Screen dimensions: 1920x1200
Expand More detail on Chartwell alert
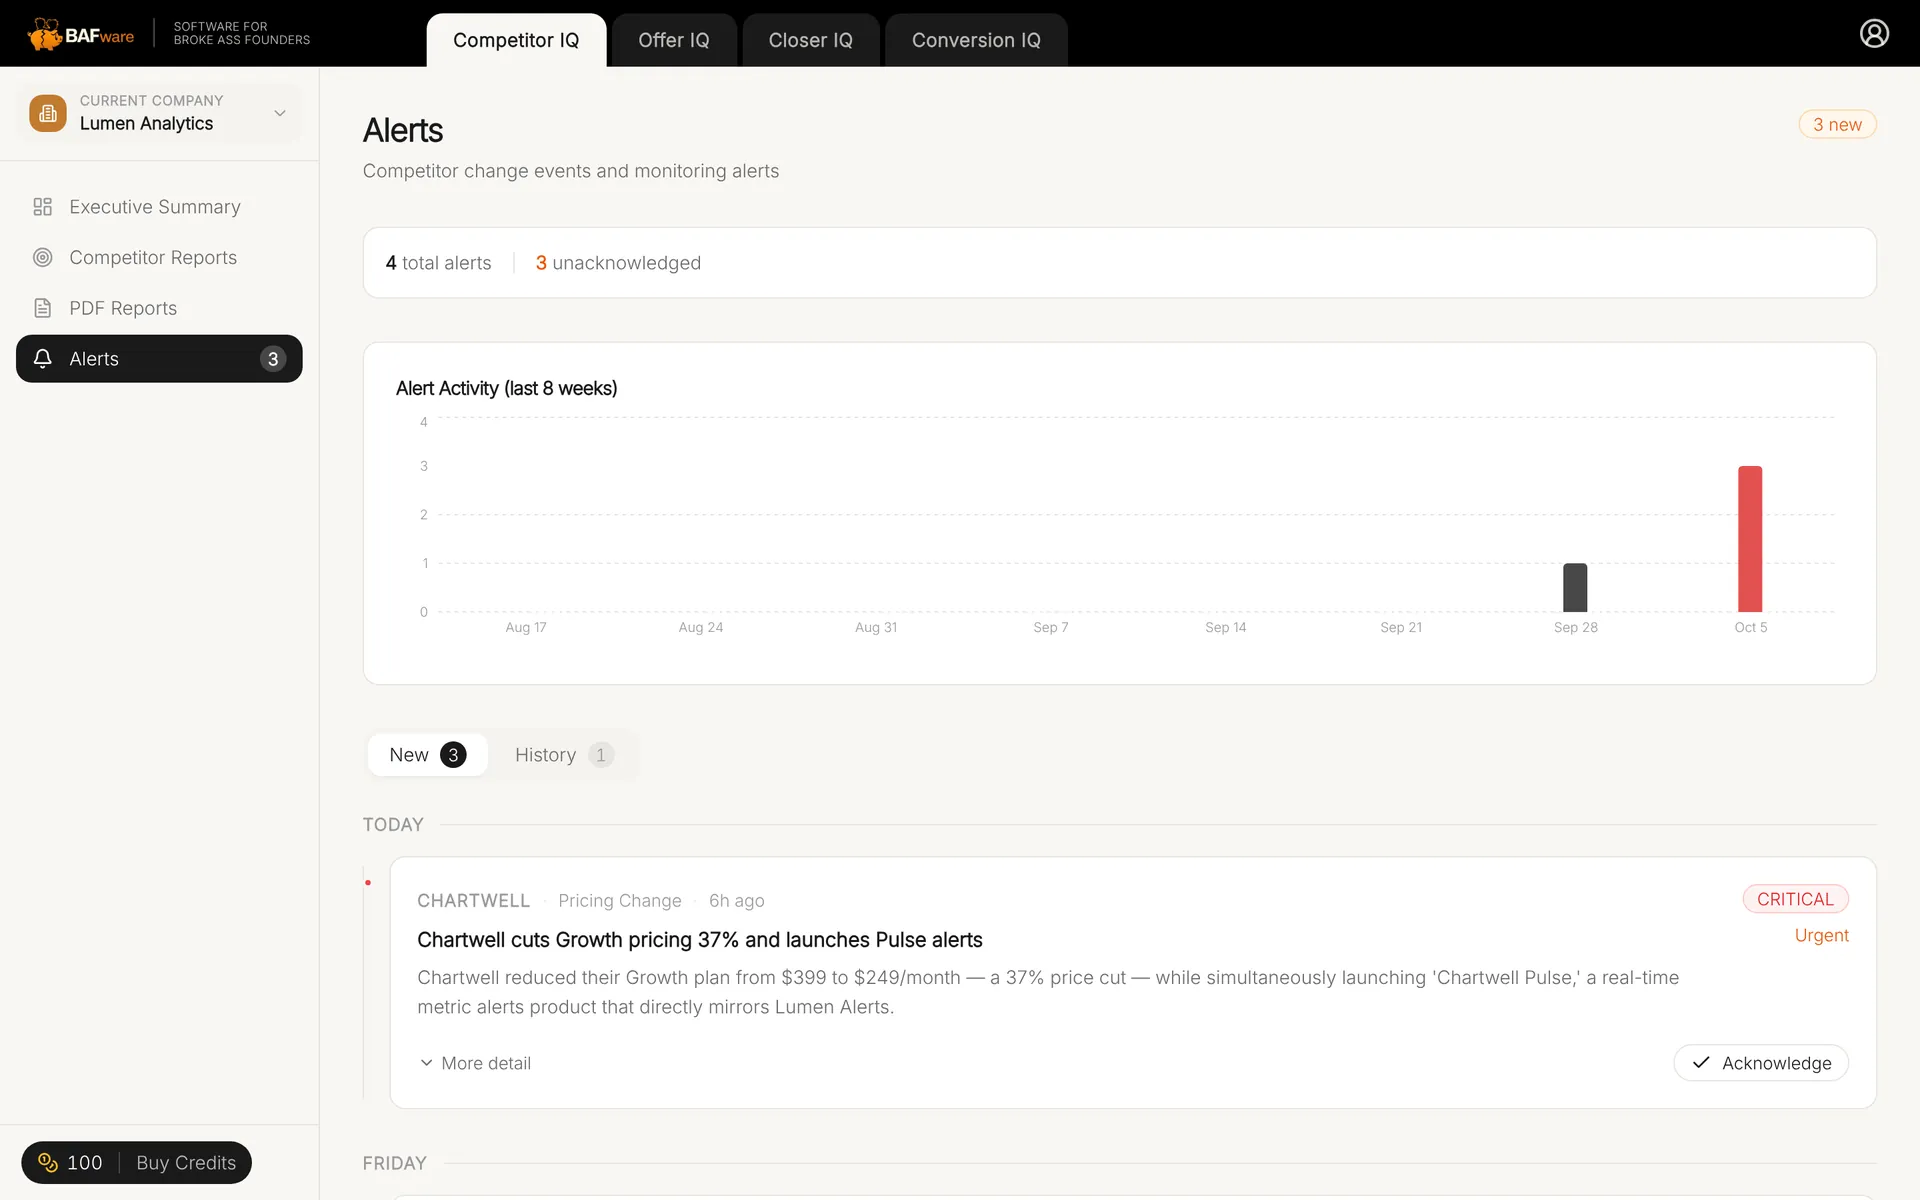475,1063
